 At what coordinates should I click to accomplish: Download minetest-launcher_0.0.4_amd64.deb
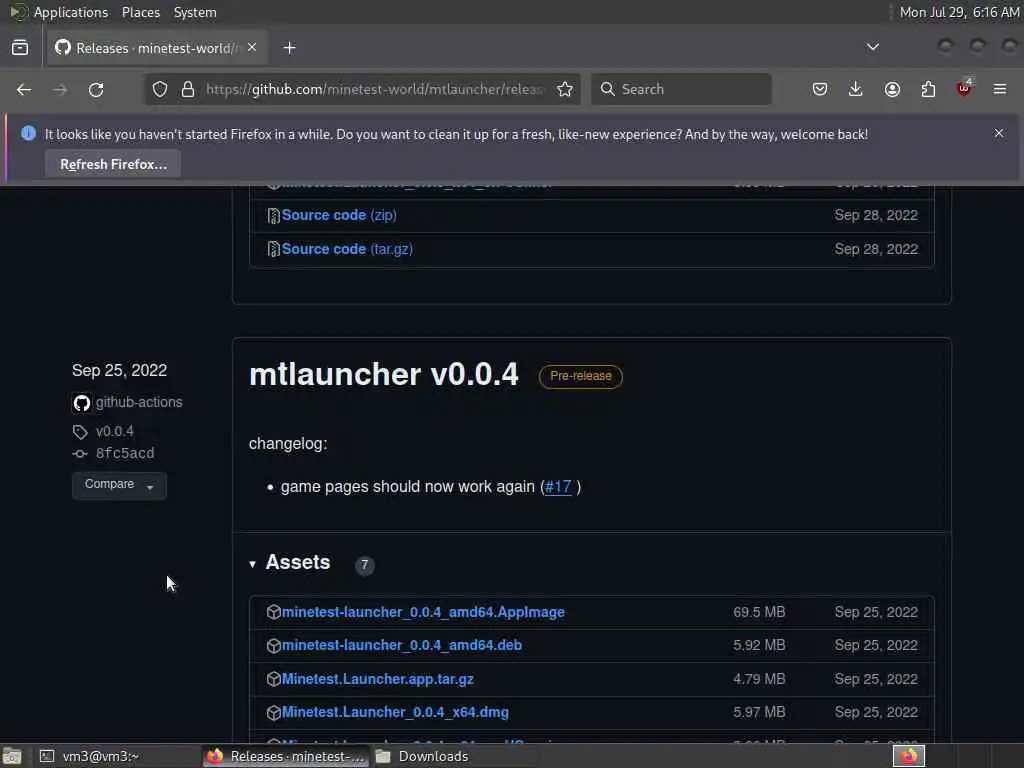[402, 645]
